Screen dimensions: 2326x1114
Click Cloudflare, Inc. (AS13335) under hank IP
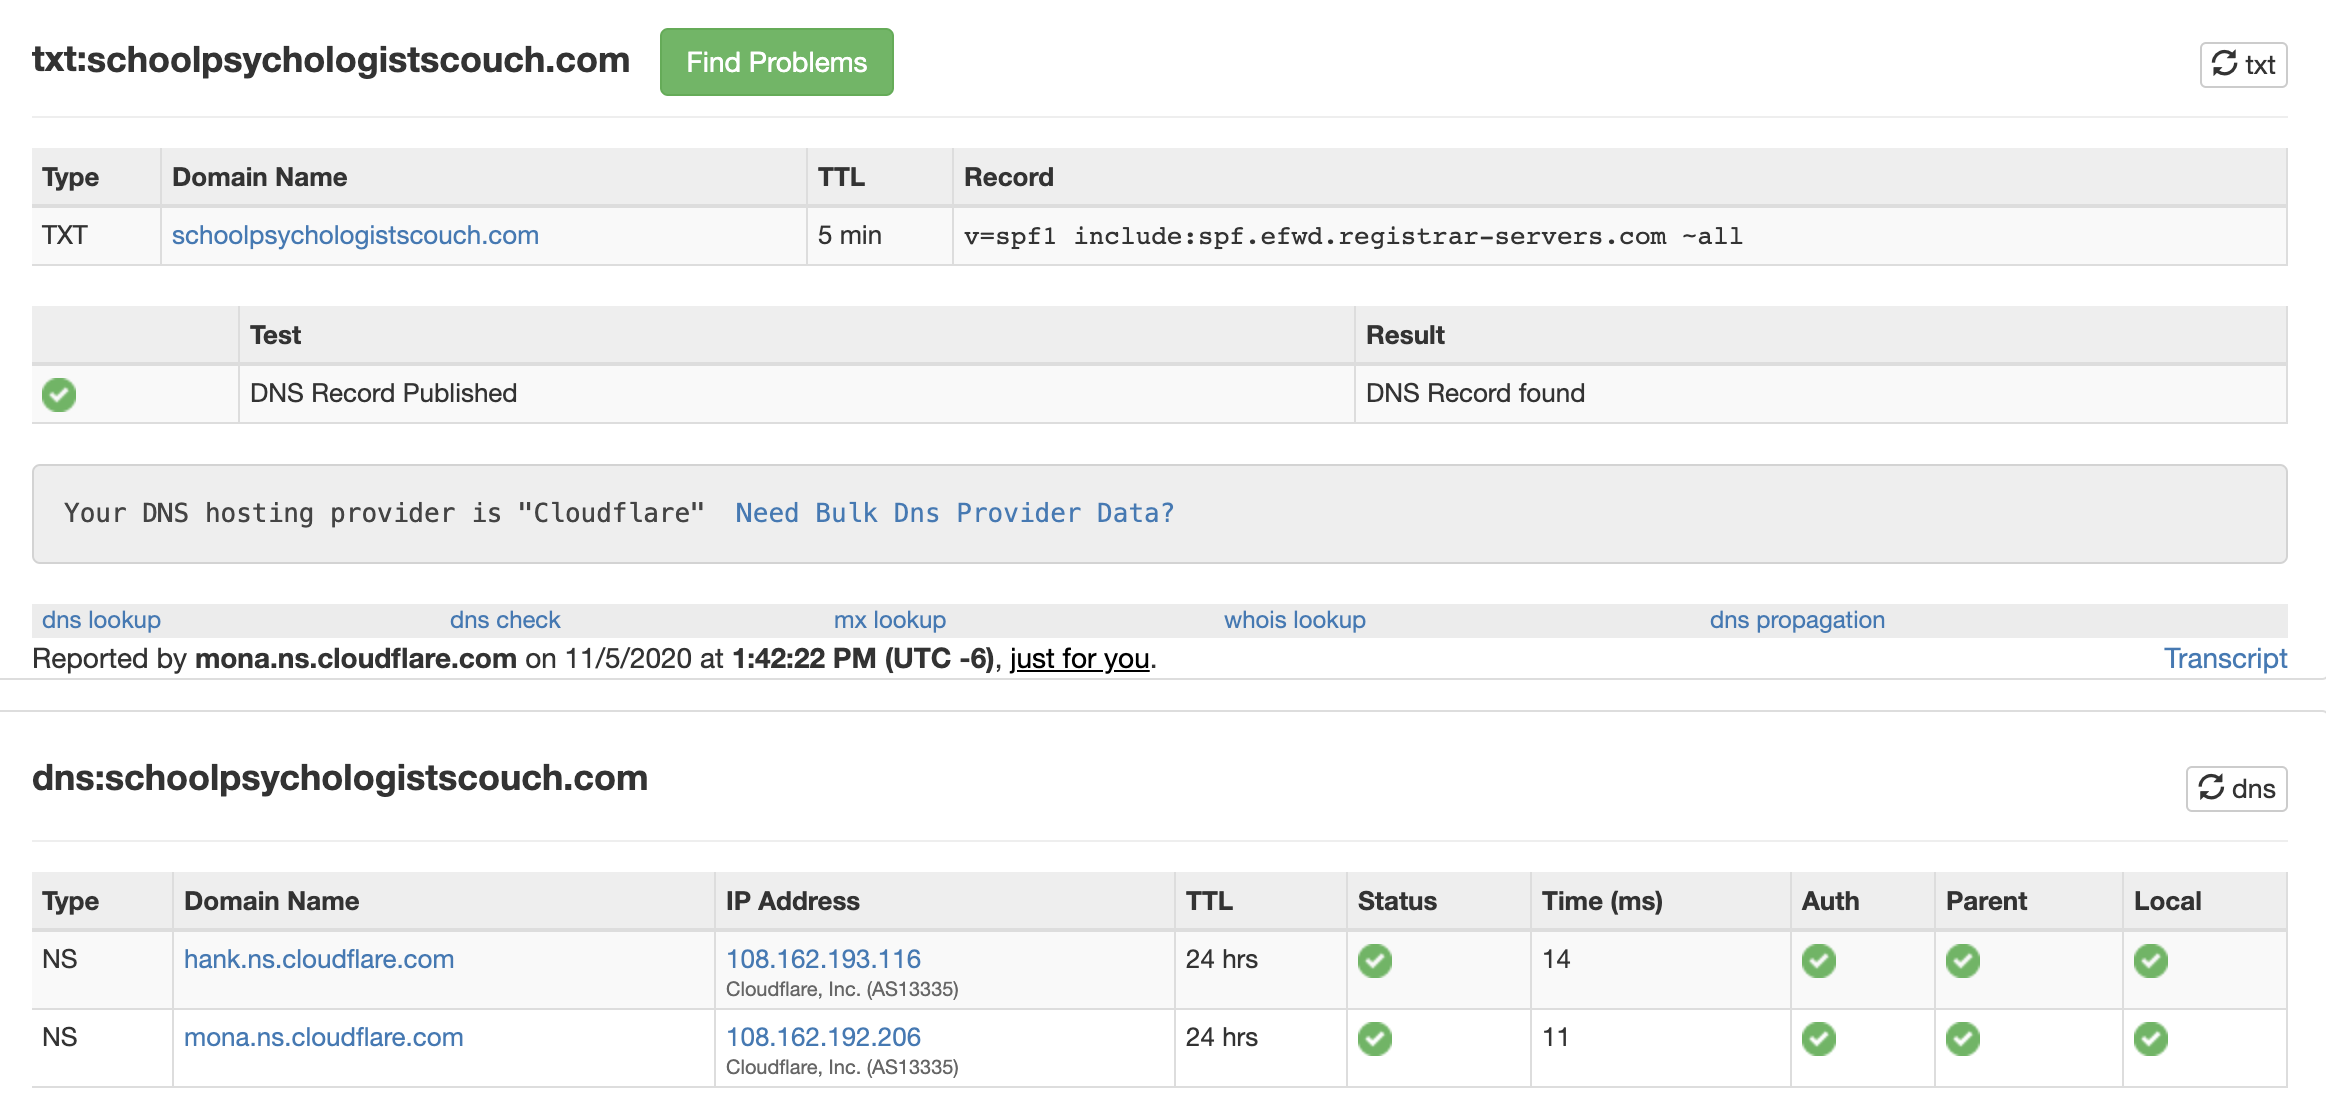pyautogui.click(x=842, y=989)
